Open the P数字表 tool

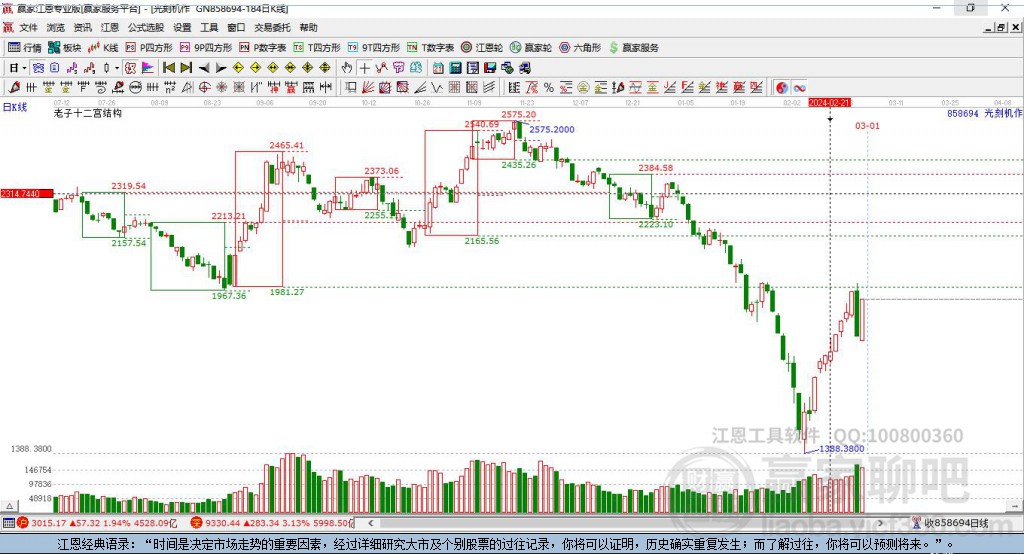click(x=263, y=48)
